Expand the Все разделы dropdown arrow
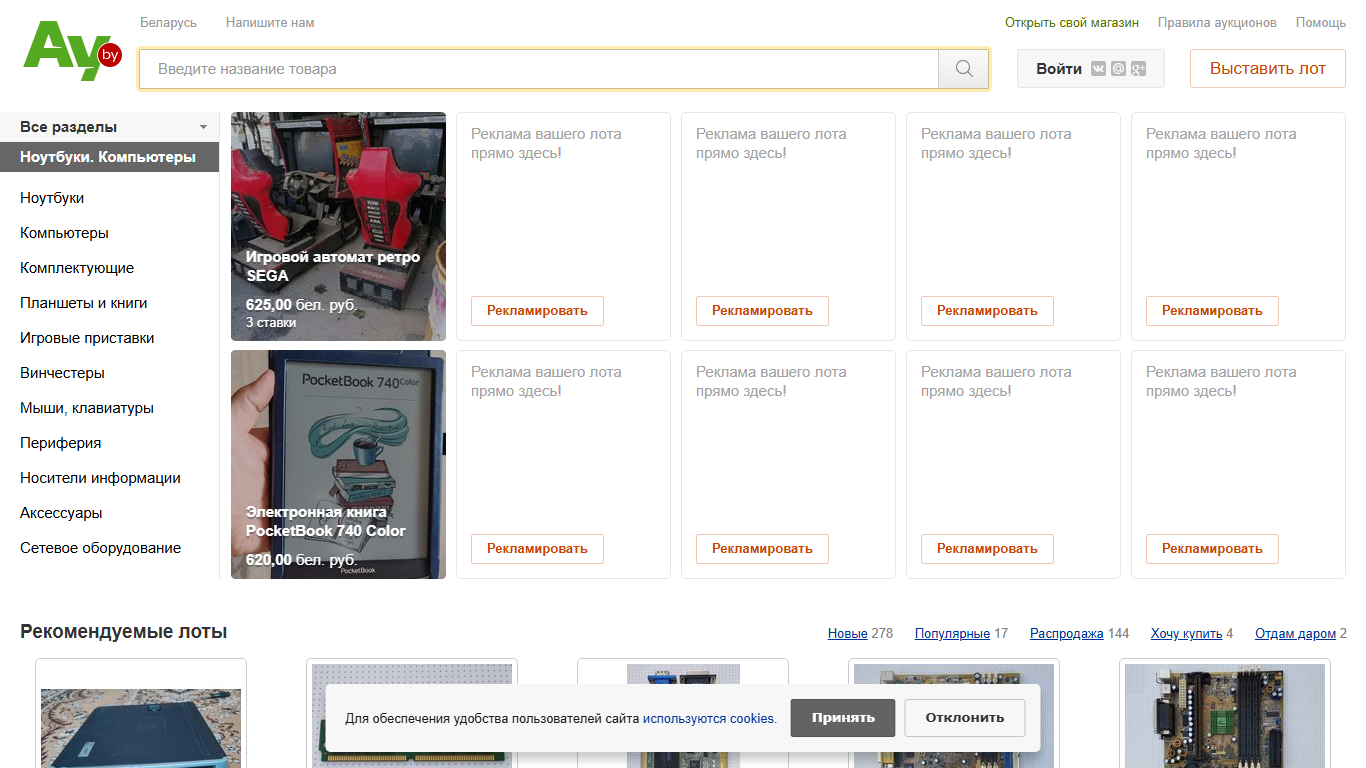The image size is (1366, 768). coord(203,127)
